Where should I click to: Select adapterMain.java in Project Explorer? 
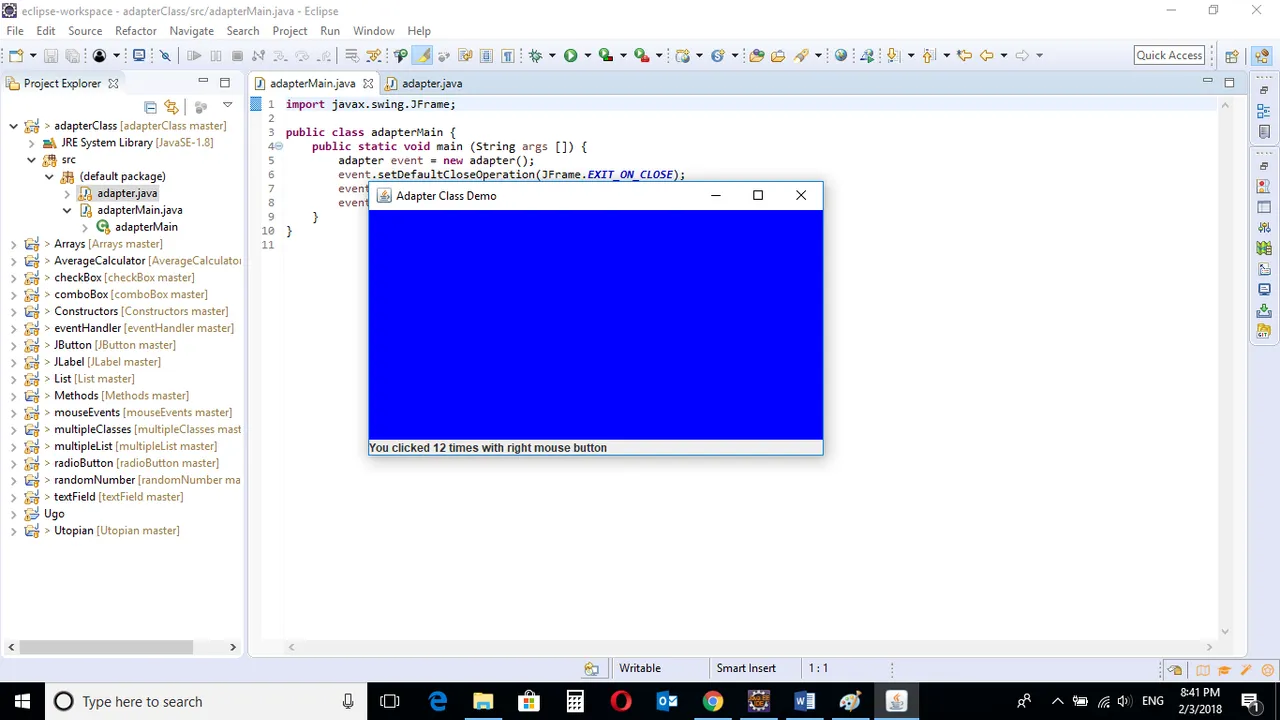click(139, 210)
